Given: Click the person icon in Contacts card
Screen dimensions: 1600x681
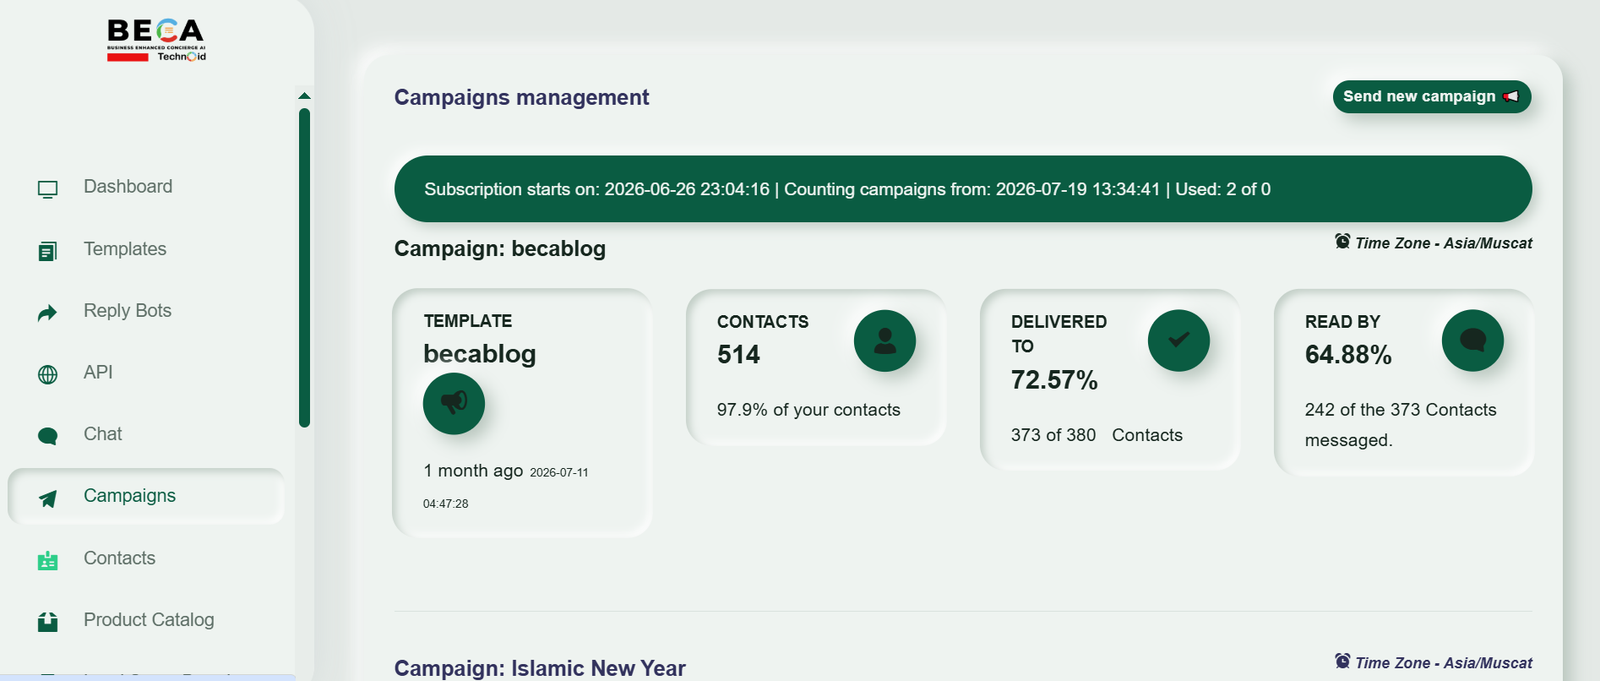Looking at the screenshot, I should click(x=885, y=341).
